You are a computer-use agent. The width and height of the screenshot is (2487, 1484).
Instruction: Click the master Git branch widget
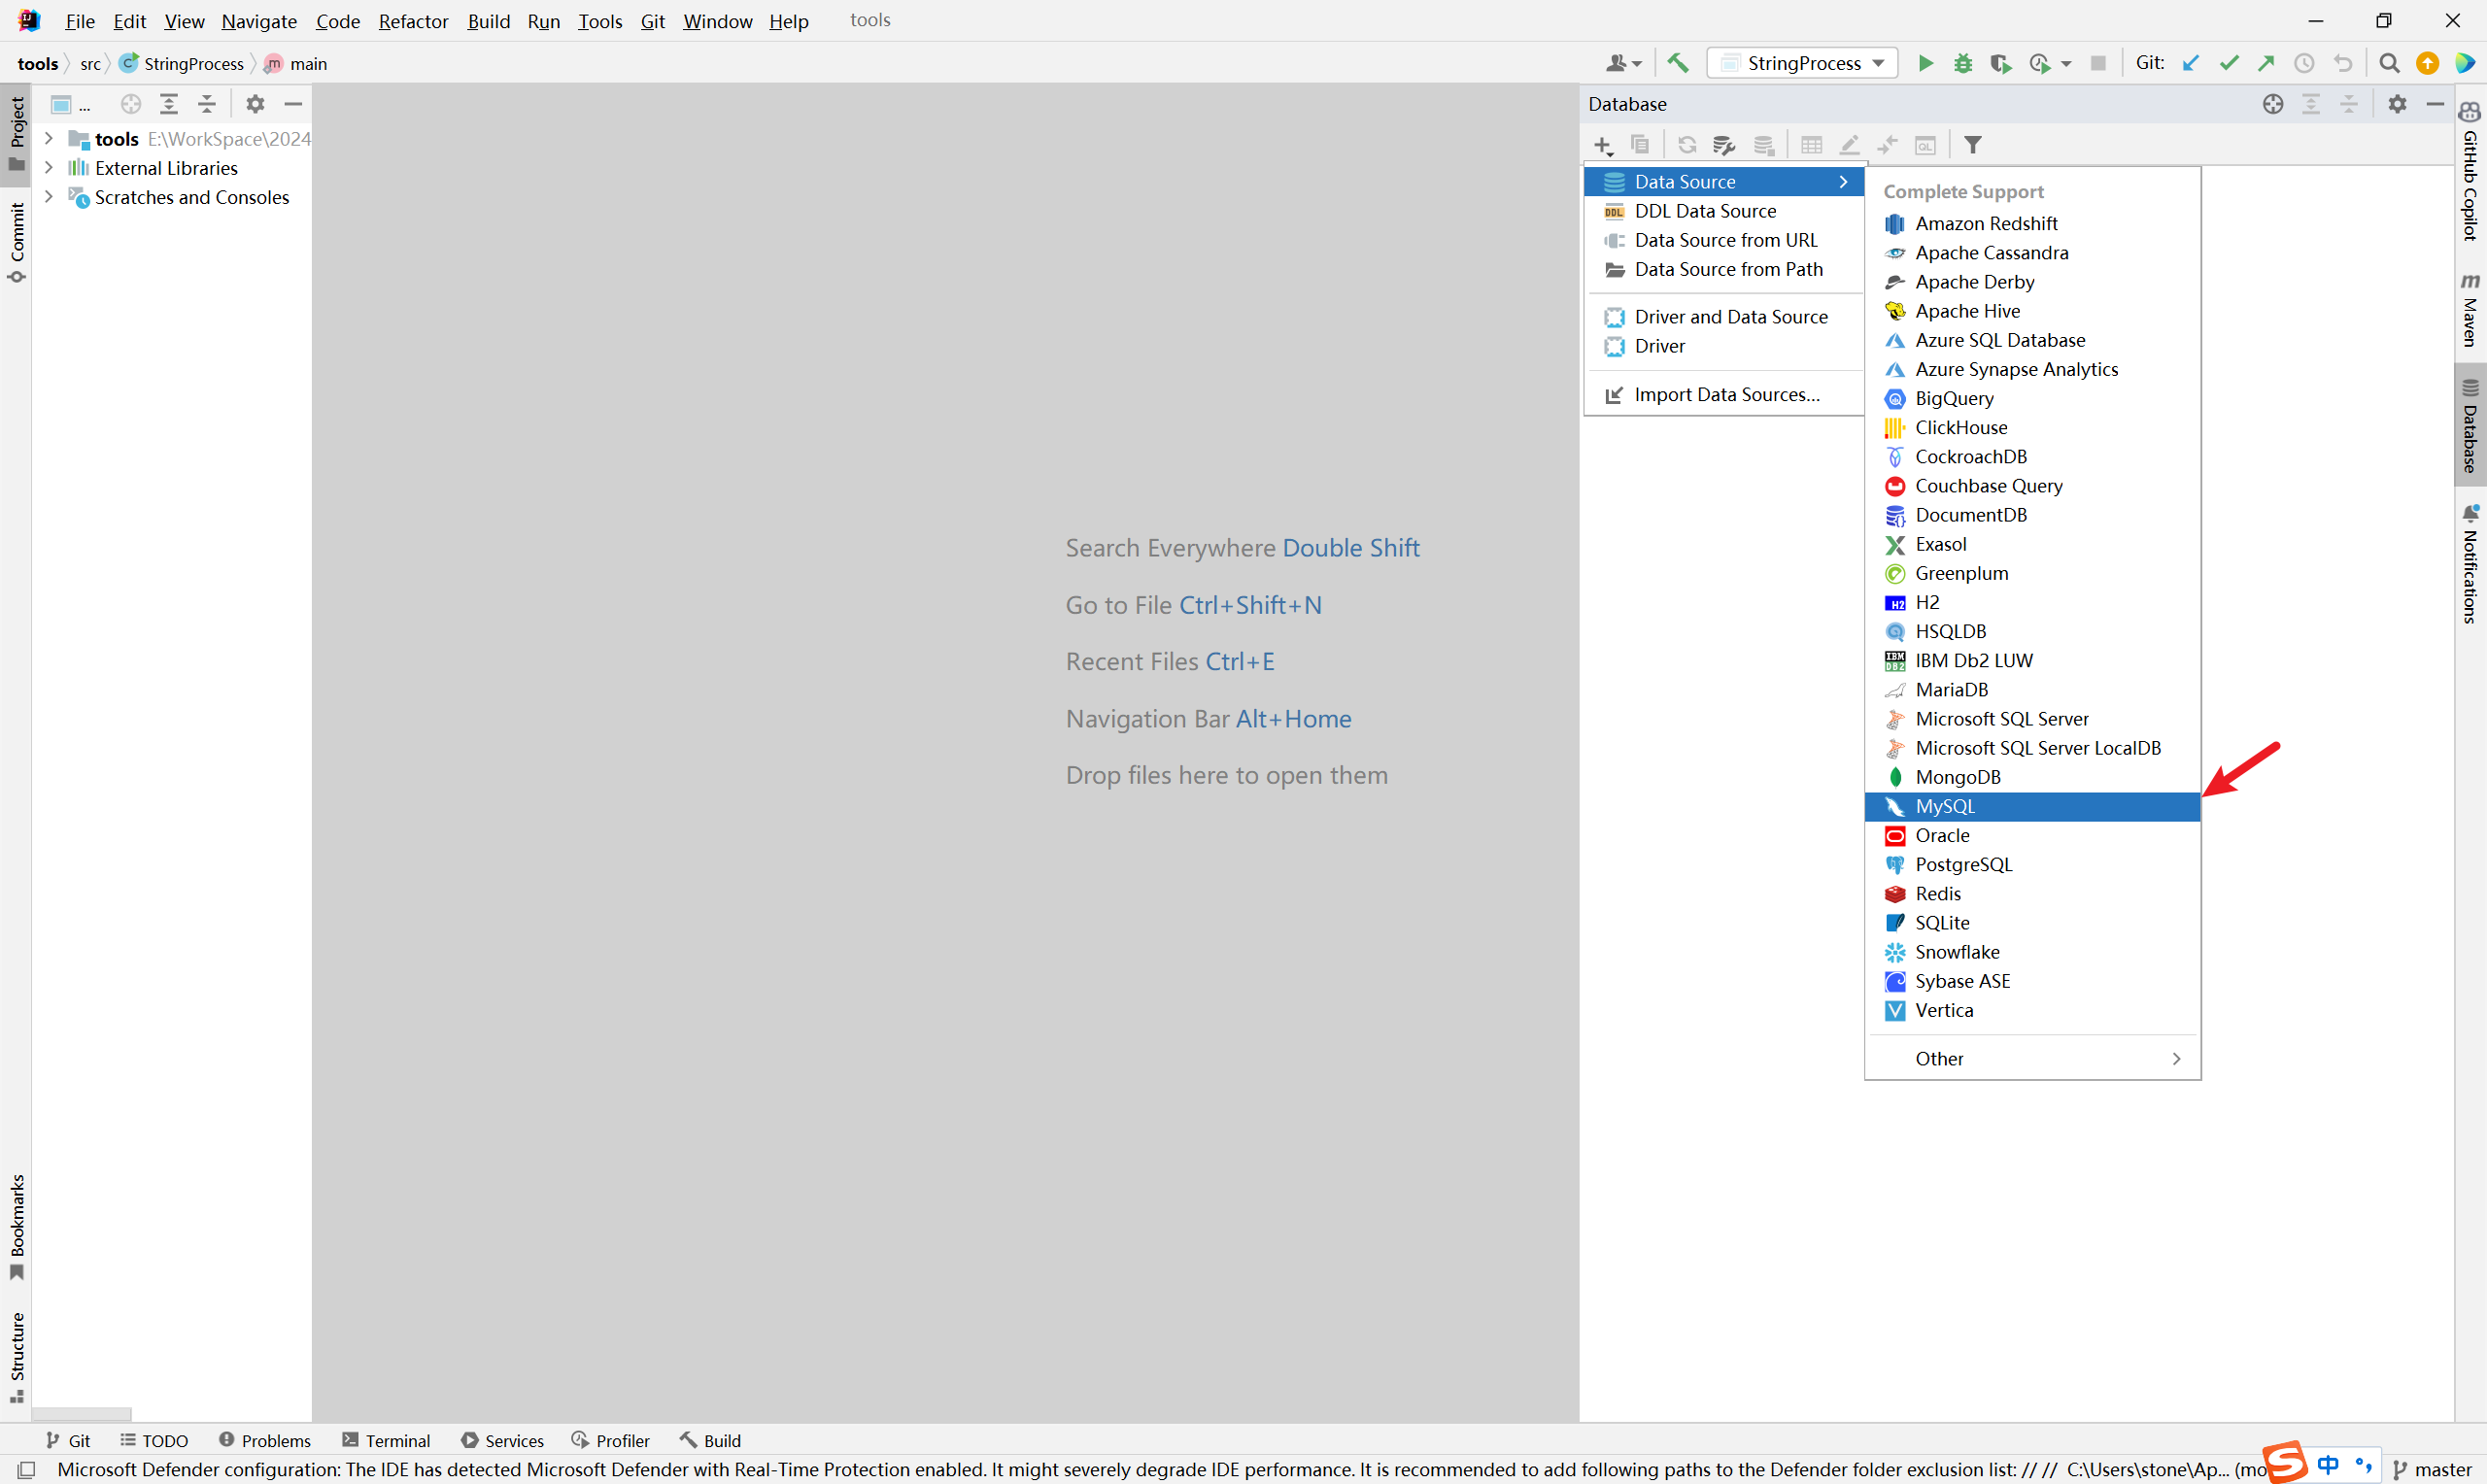pos(2433,1469)
